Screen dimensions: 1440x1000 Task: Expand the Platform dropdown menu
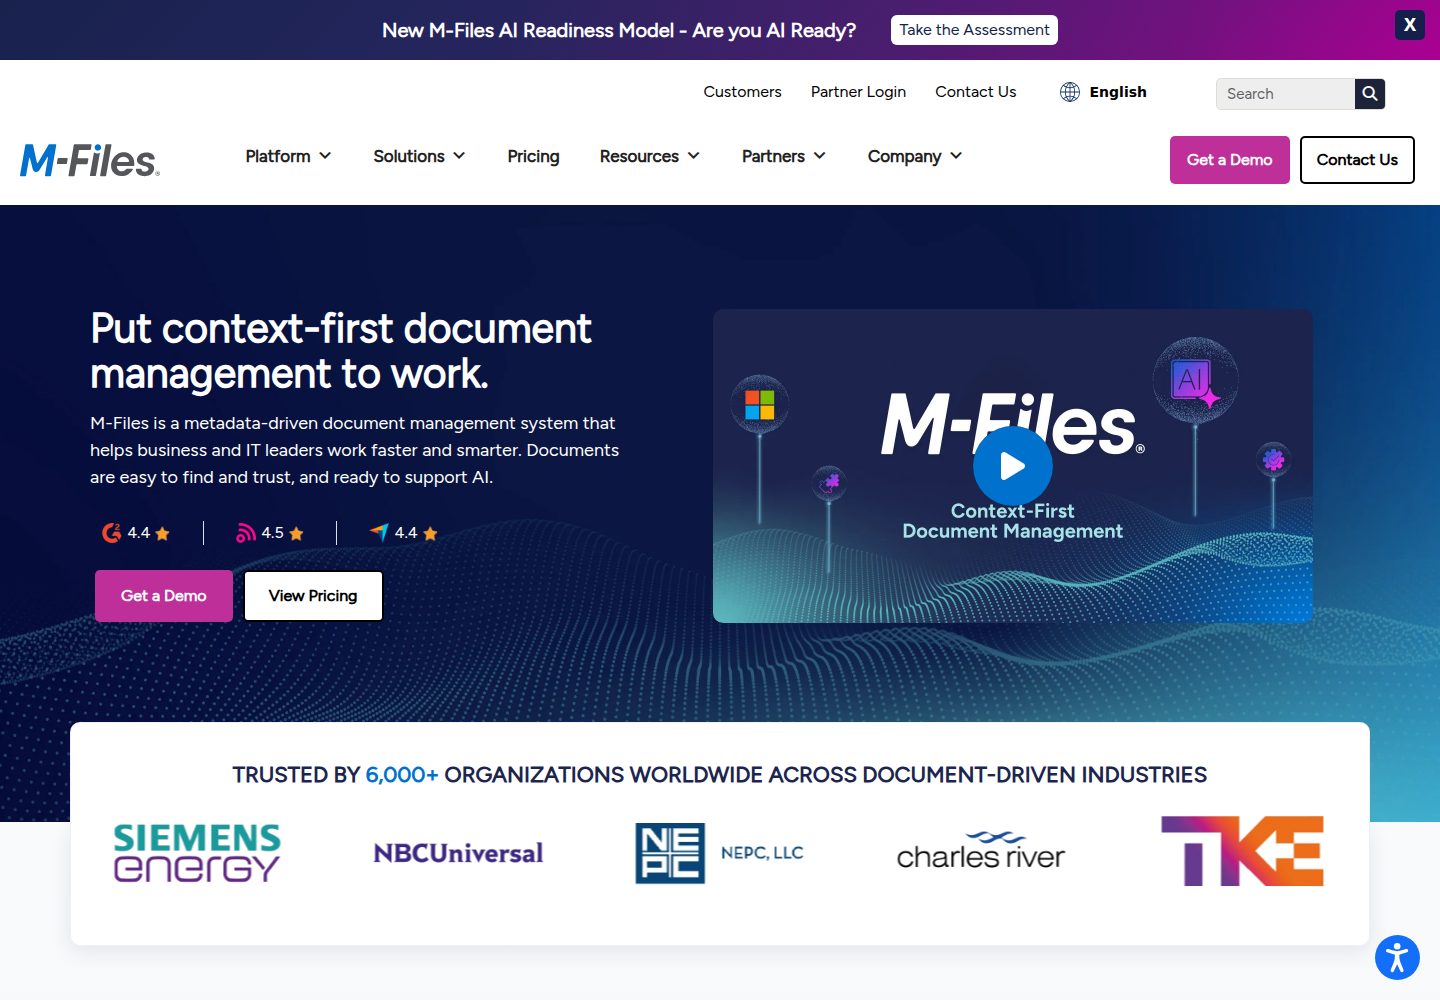288,156
